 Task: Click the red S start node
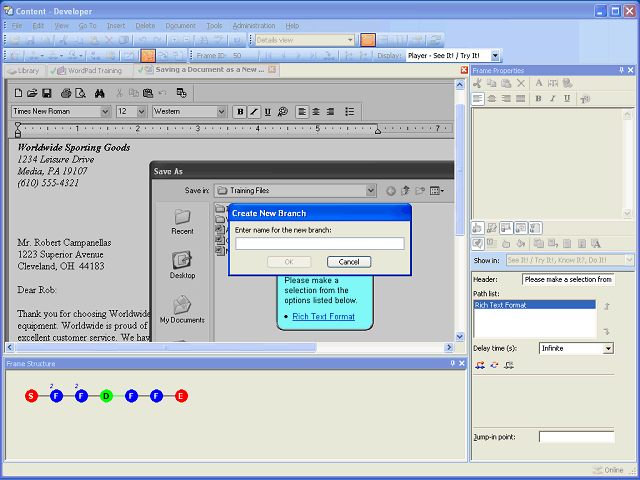[x=31, y=396]
